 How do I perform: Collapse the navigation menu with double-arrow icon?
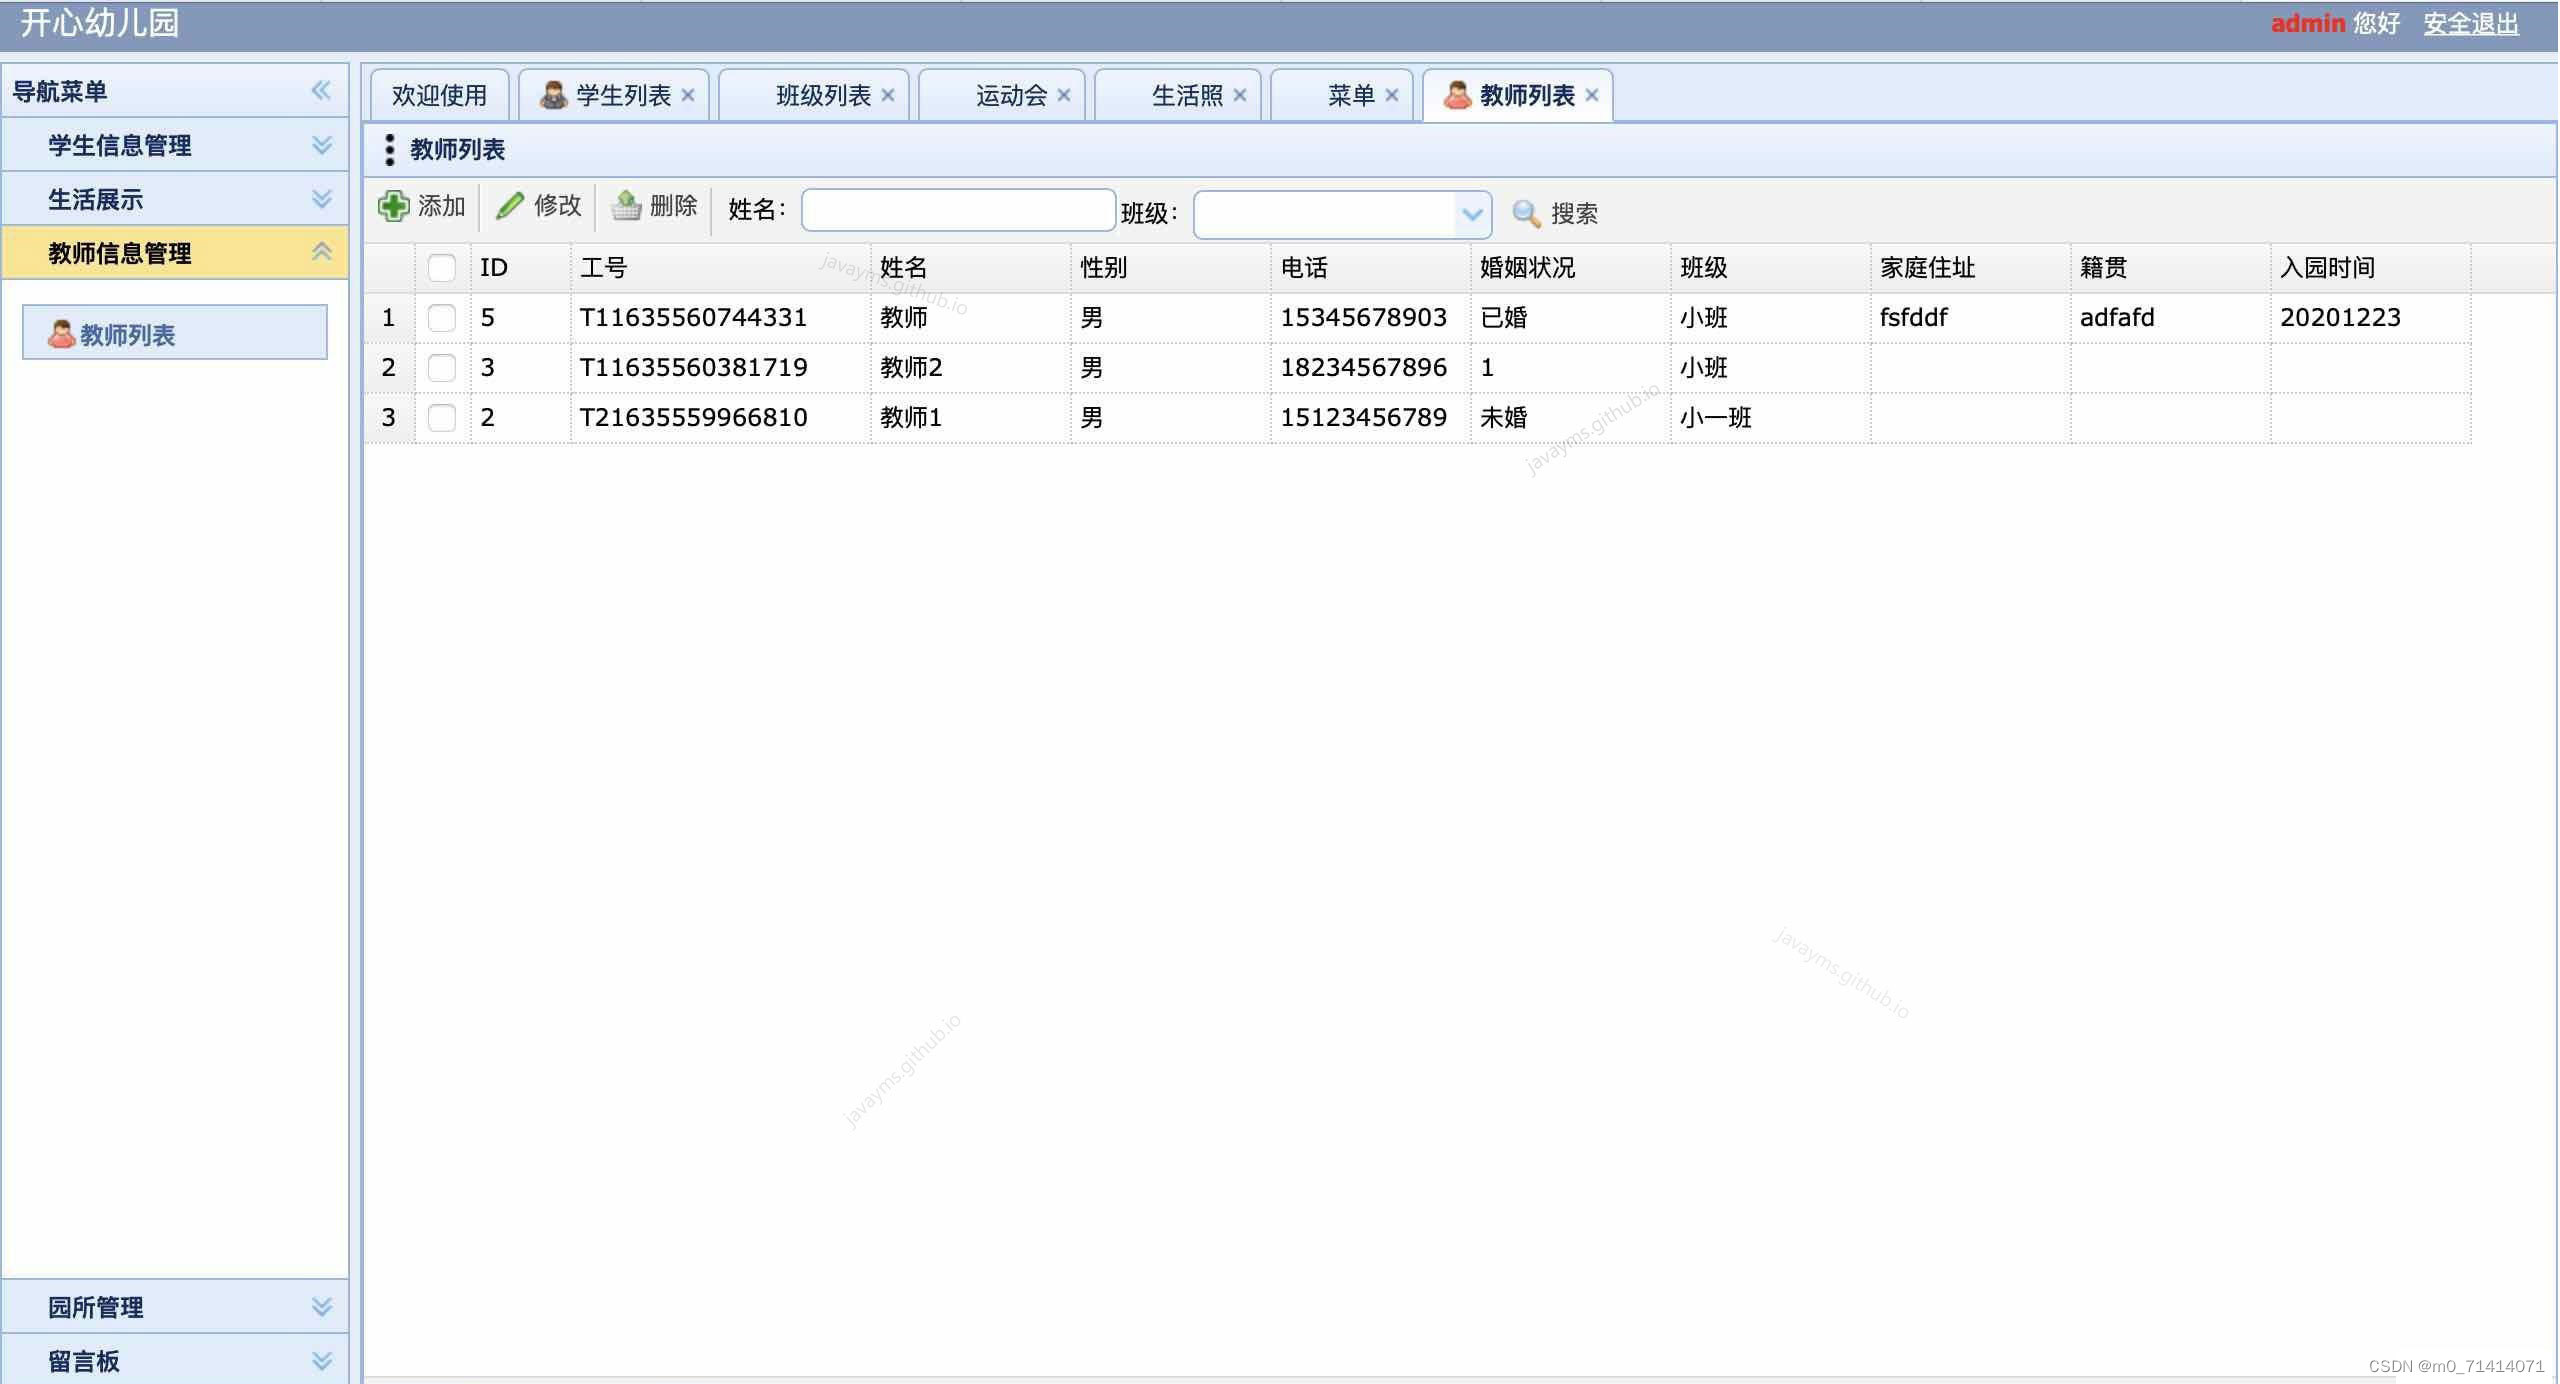320,91
